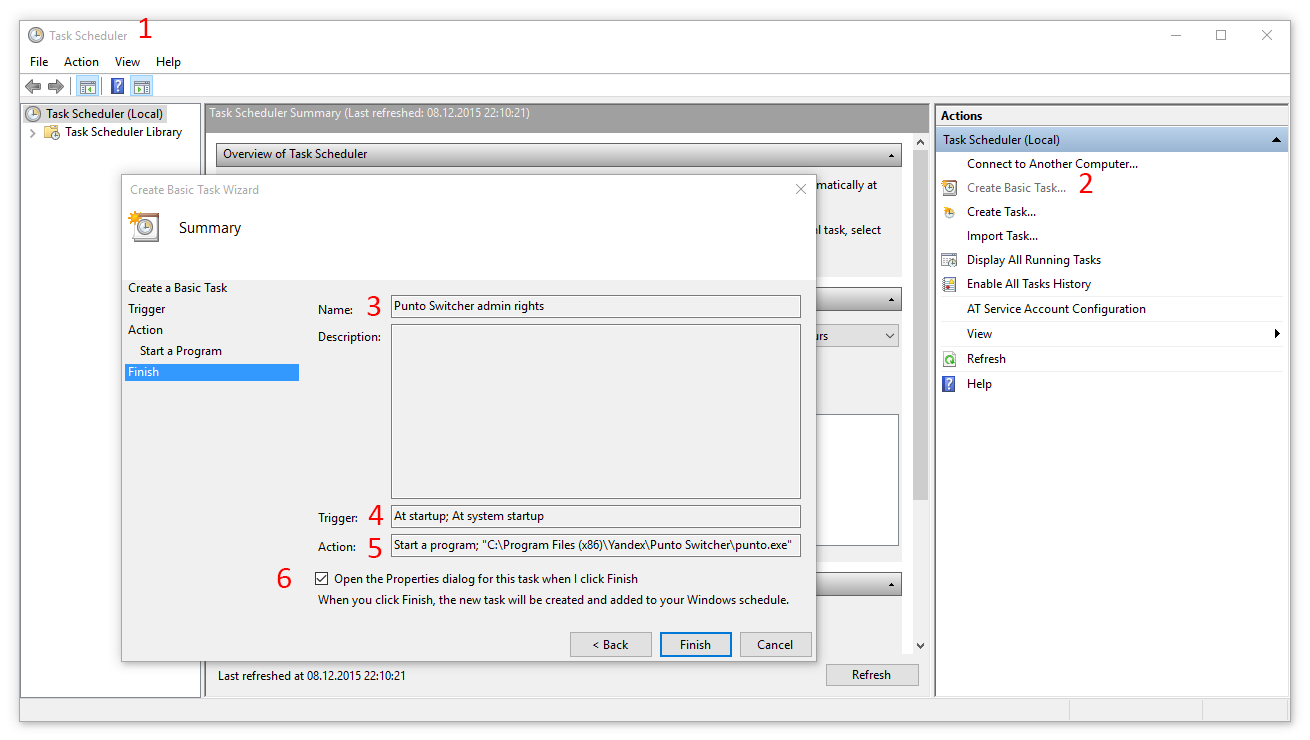Expand the Task Scheduler Library tree node
The image size is (1310, 740).
point(32,132)
